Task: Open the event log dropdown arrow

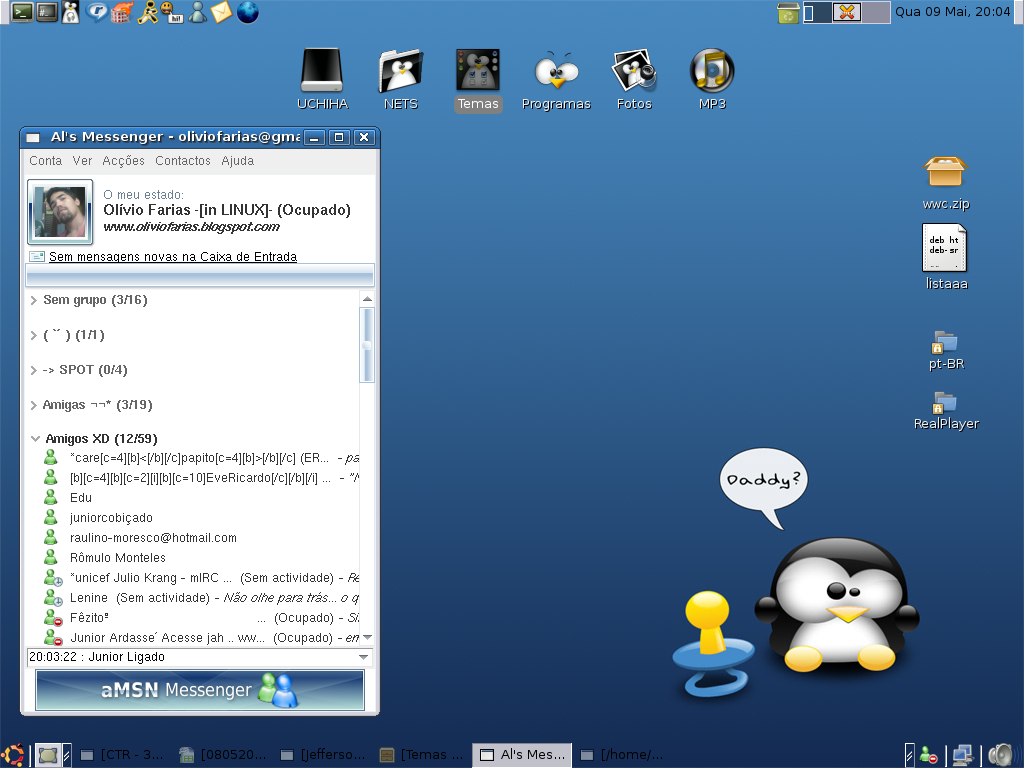Action: coord(364,657)
